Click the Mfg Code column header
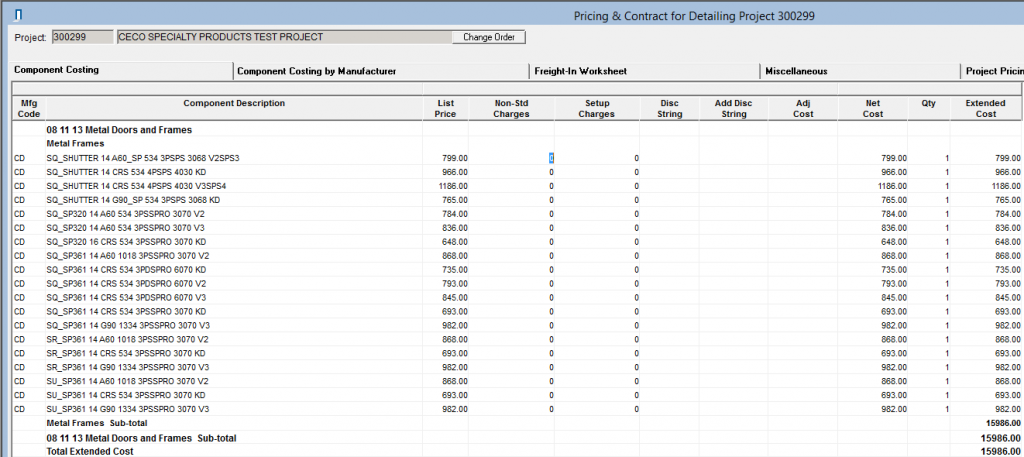The width and height of the screenshot is (1024, 457). click(x=27, y=109)
